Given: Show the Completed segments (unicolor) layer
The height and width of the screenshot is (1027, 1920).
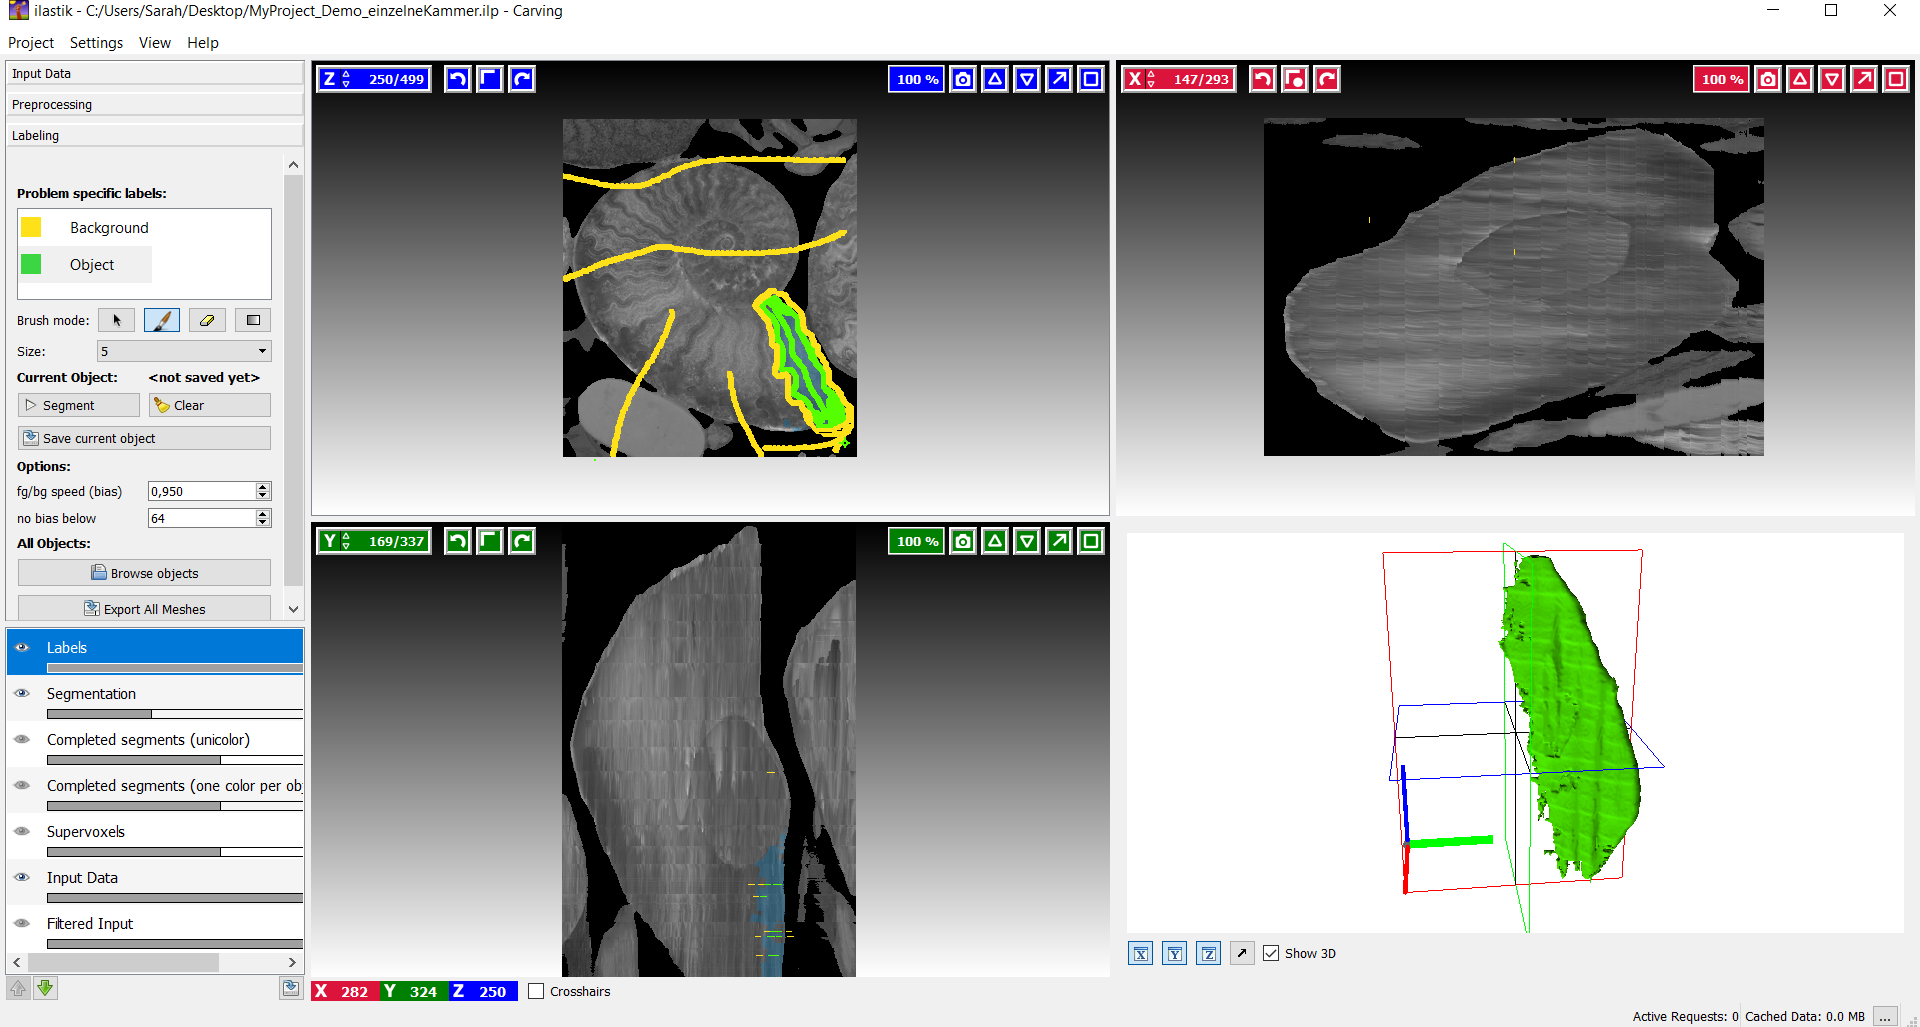Looking at the screenshot, I should coord(22,739).
